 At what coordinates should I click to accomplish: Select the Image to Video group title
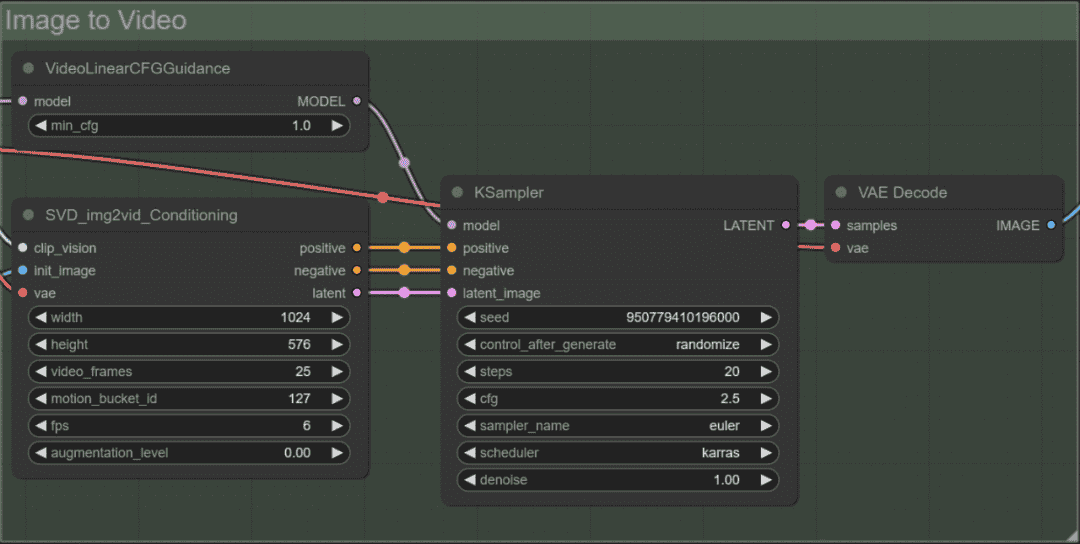96,21
